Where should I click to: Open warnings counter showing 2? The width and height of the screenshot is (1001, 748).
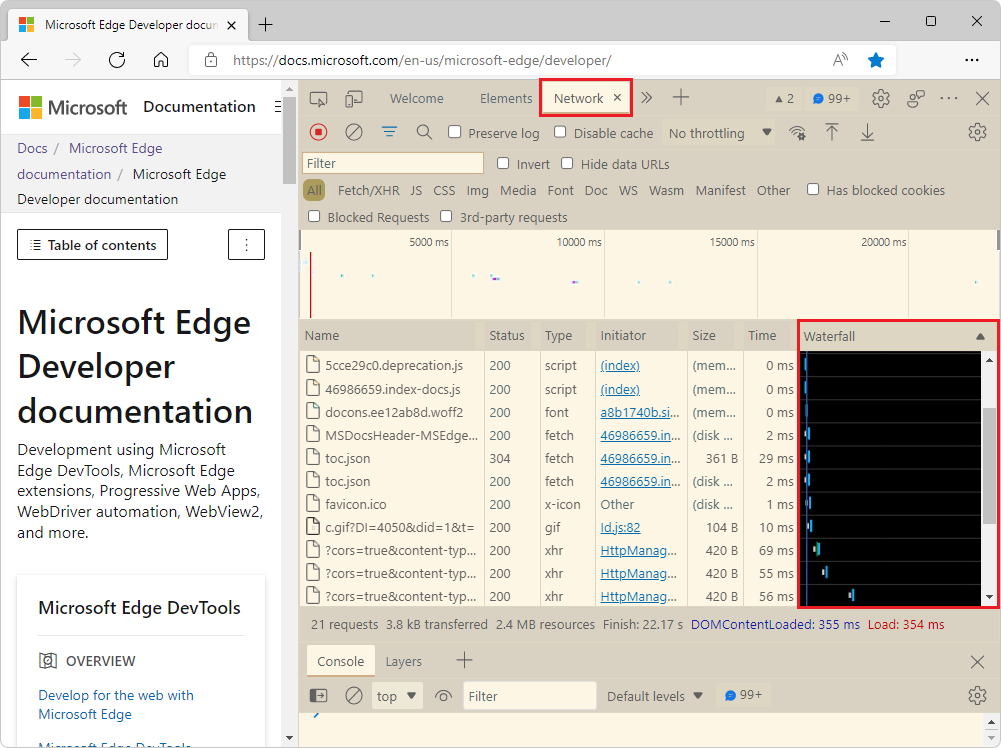(783, 98)
